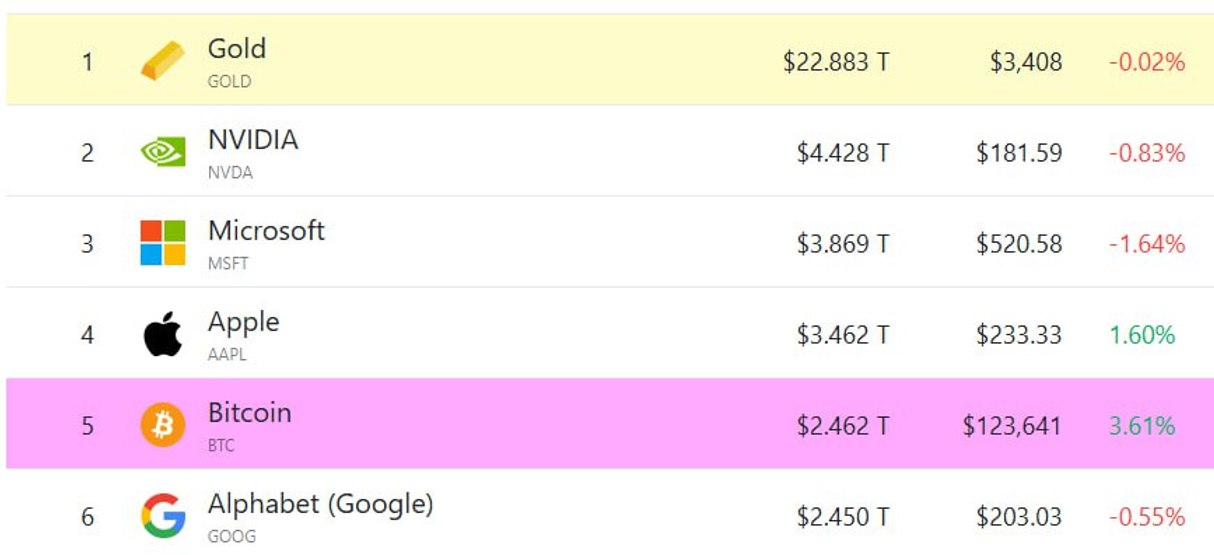Open the Bitcoin asset link
Viewport: 1214px width, 555px height.
click(x=250, y=413)
